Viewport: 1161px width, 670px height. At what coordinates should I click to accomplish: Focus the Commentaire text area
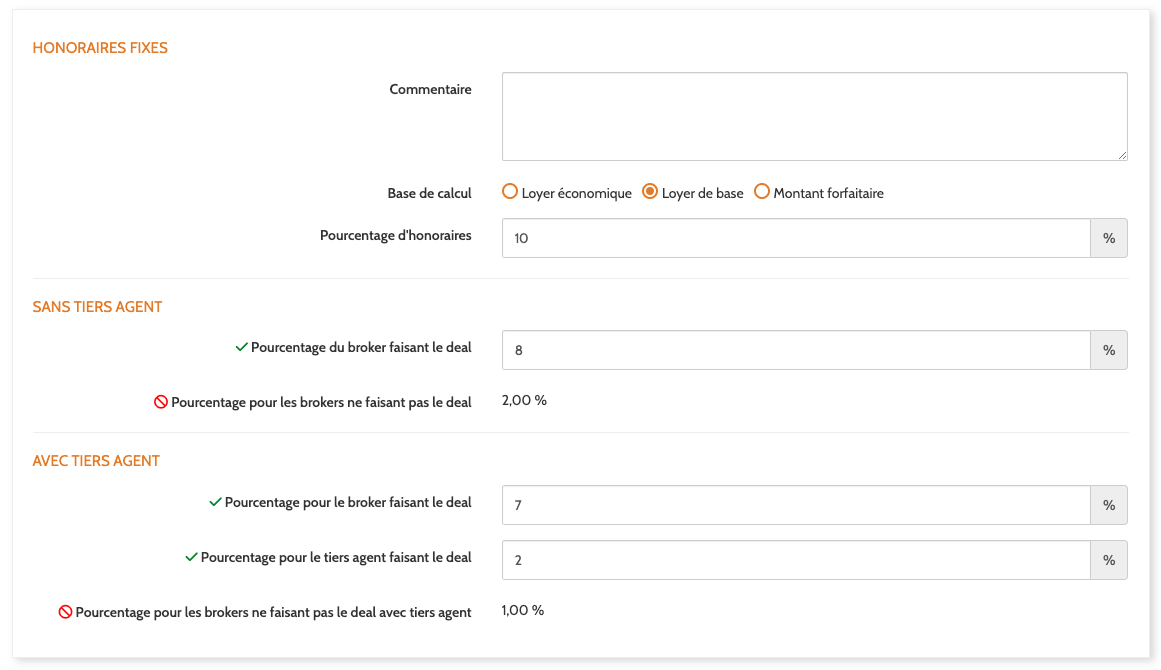[x=814, y=116]
